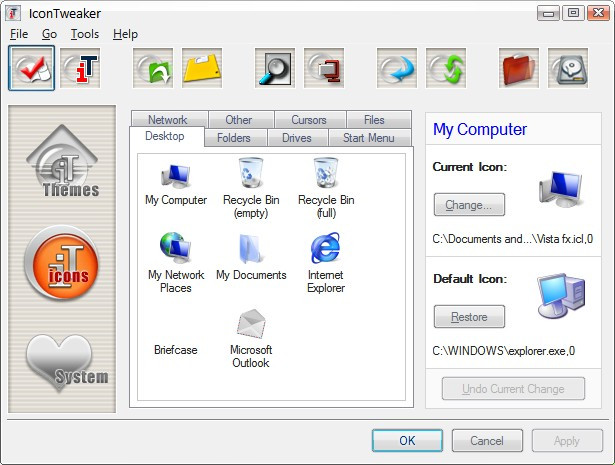This screenshot has width=615, height=465.
Task: Click the green refresh arrows toolbar icon
Action: [446, 68]
